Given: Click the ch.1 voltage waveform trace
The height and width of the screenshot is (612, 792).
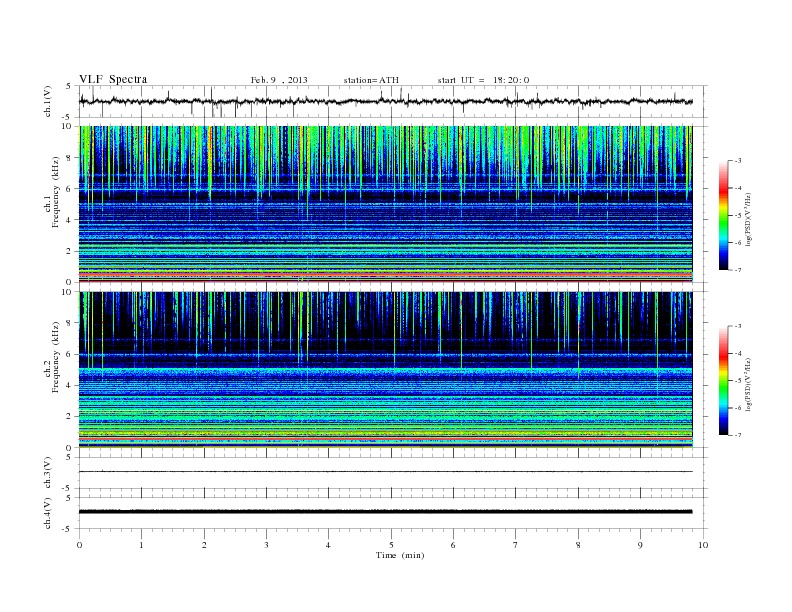Looking at the screenshot, I should 385,101.
